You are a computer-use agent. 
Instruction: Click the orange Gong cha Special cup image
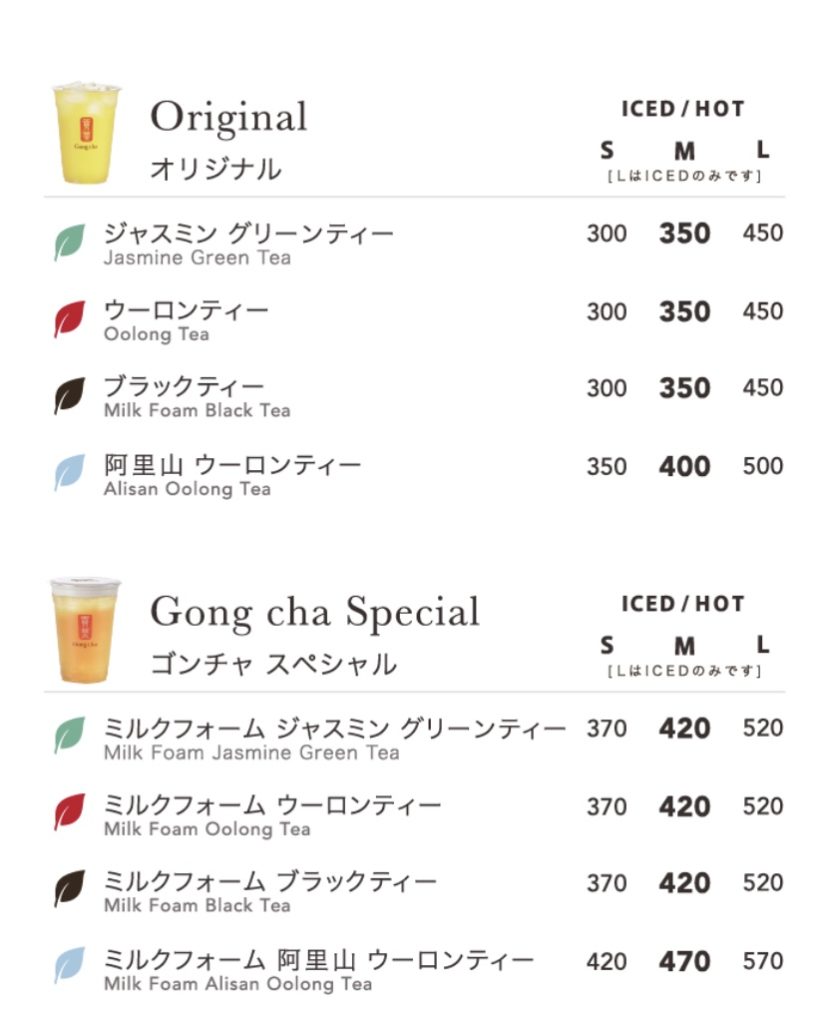coord(86,630)
